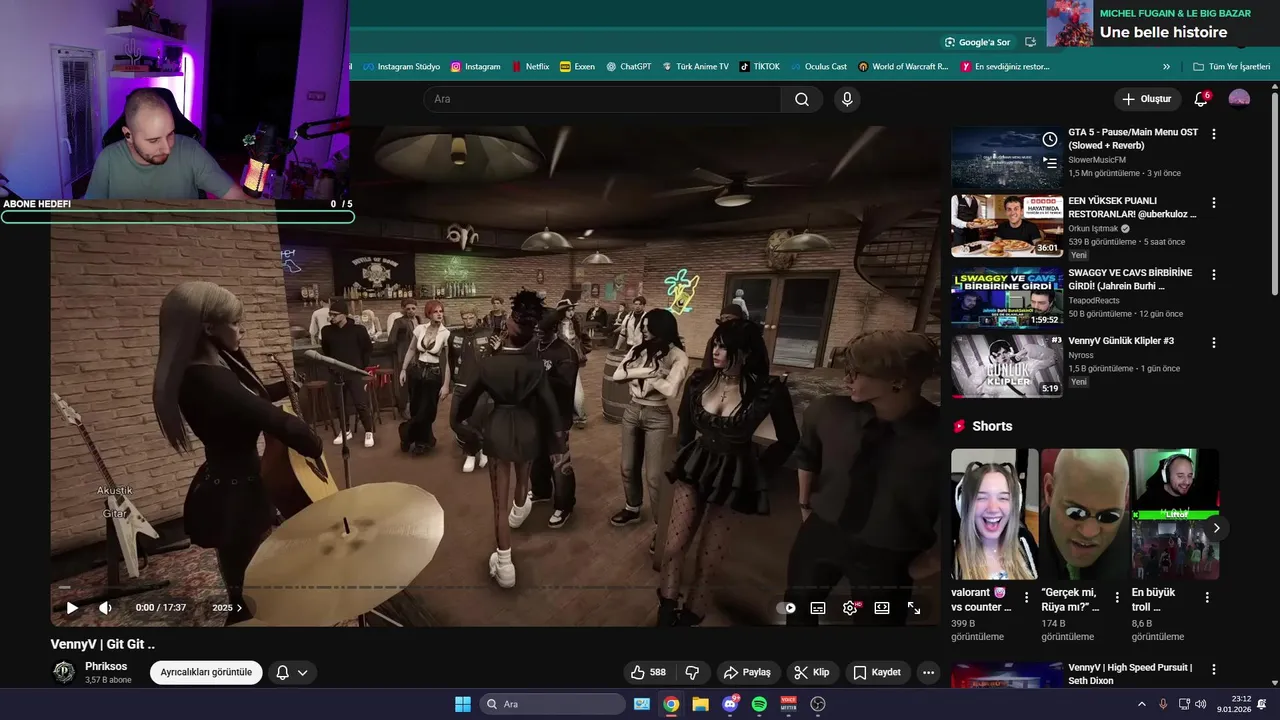The height and width of the screenshot is (720, 1280).
Task: Open options for VennyV Günlük Klipler #3
Action: (x=1214, y=342)
